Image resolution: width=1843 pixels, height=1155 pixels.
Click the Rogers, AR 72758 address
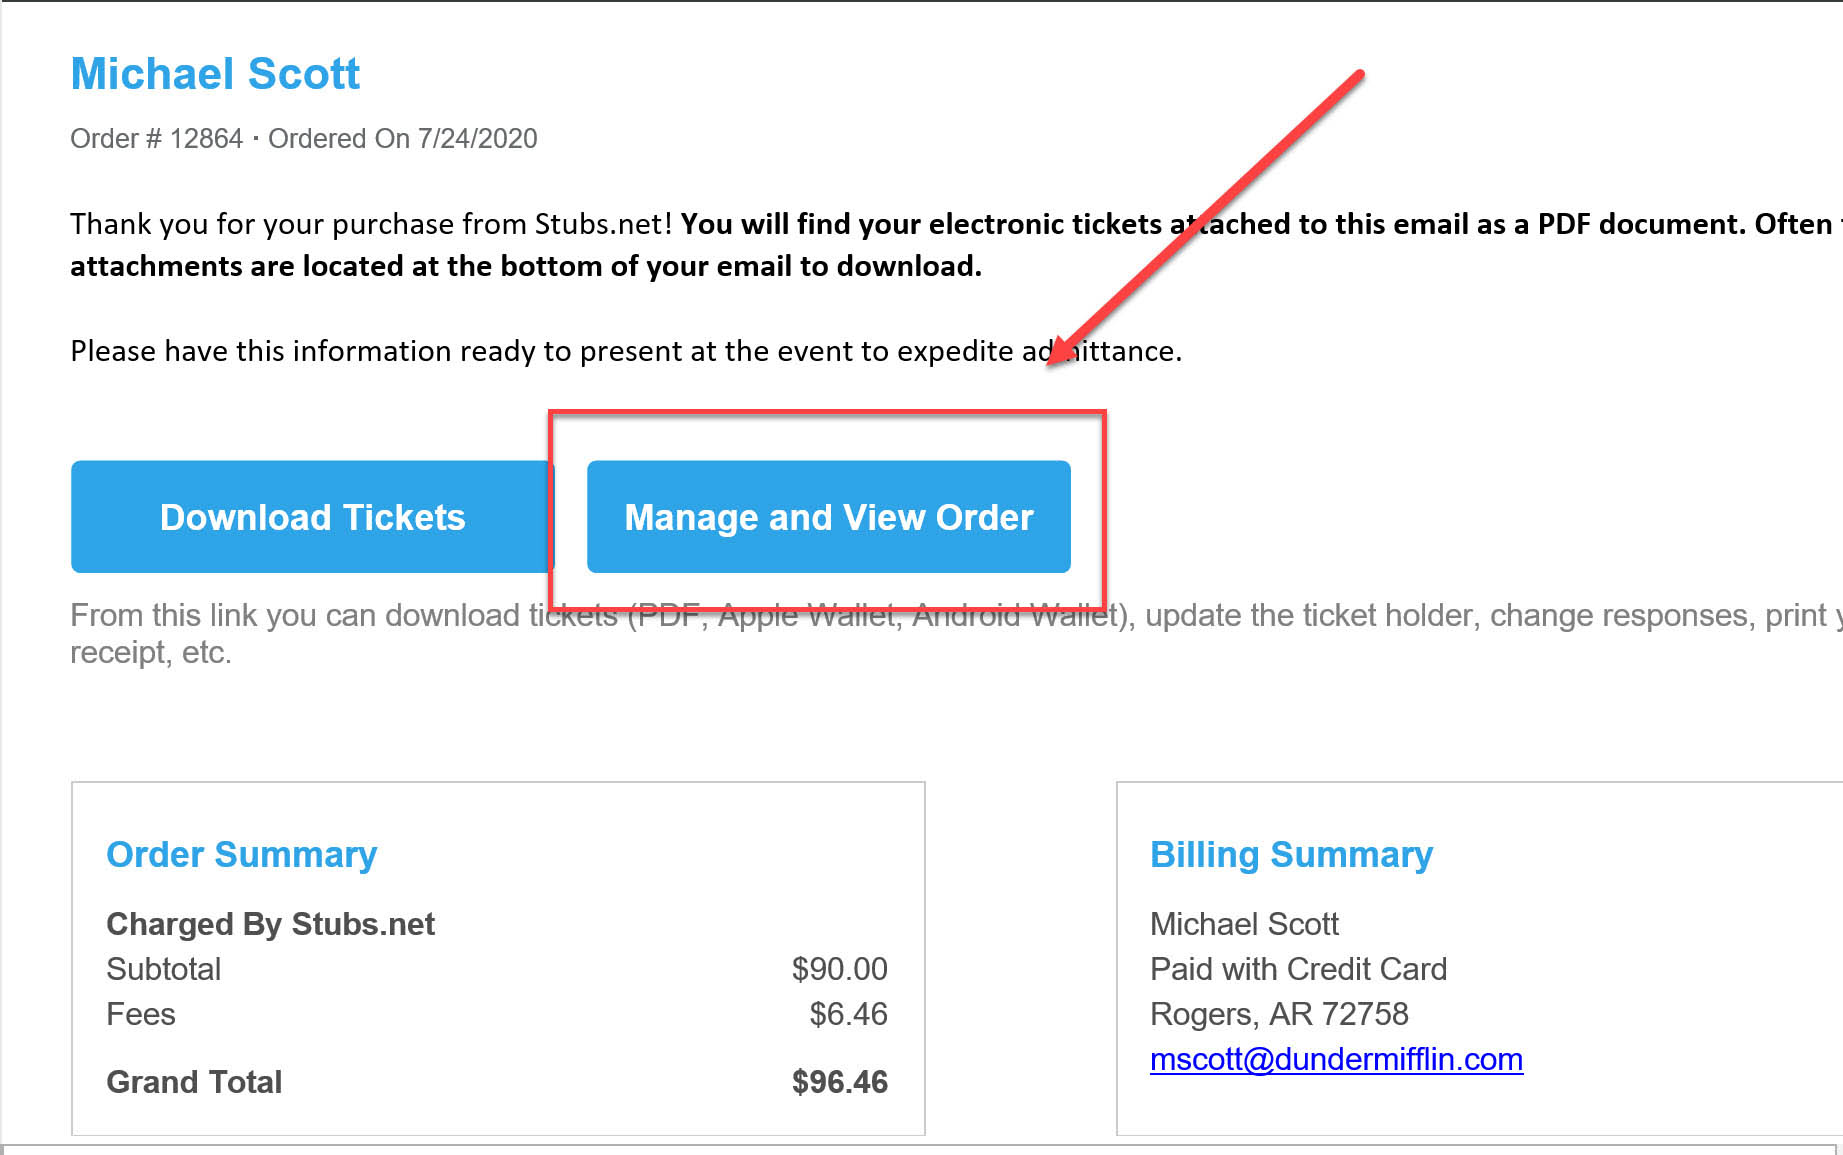(x=1279, y=1014)
